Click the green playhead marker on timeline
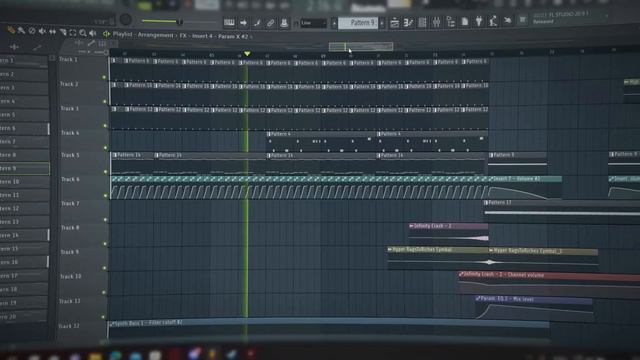Screen dimensions: 640x360 (247, 53)
